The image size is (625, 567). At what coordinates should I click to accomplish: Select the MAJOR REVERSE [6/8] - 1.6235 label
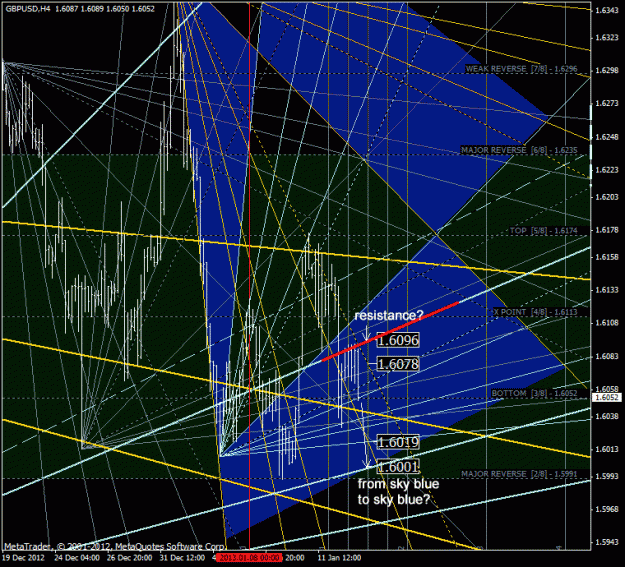coord(519,150)
